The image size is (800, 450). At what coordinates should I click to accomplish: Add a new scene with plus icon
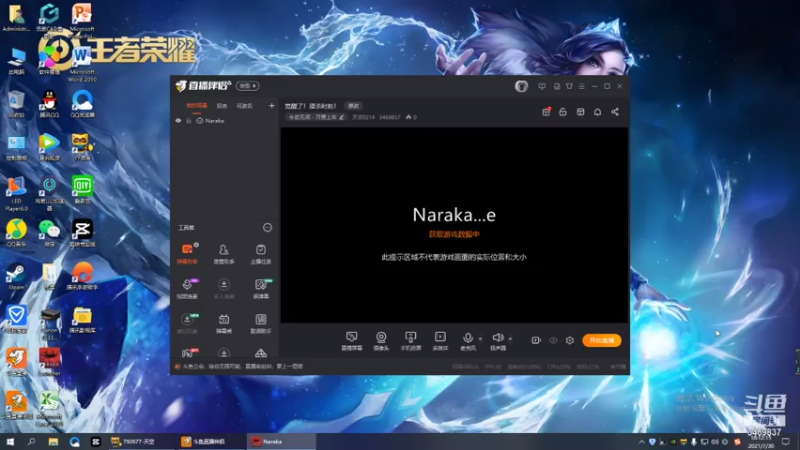pos(271,106)
